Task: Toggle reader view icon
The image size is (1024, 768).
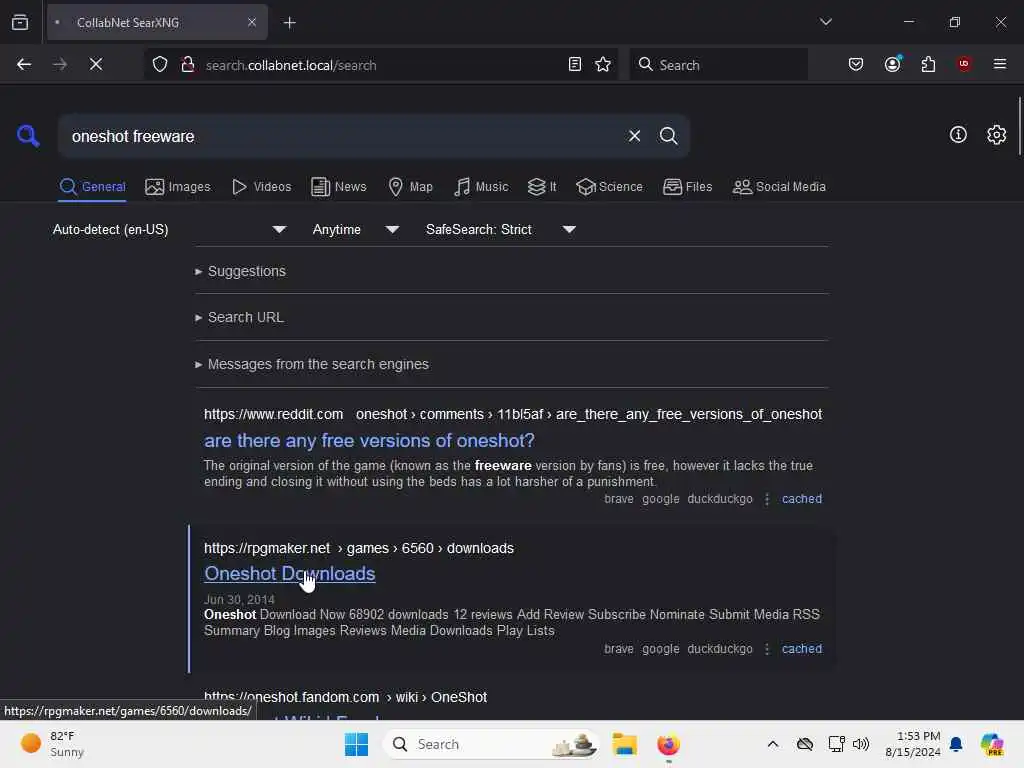Action: (575, 64)
